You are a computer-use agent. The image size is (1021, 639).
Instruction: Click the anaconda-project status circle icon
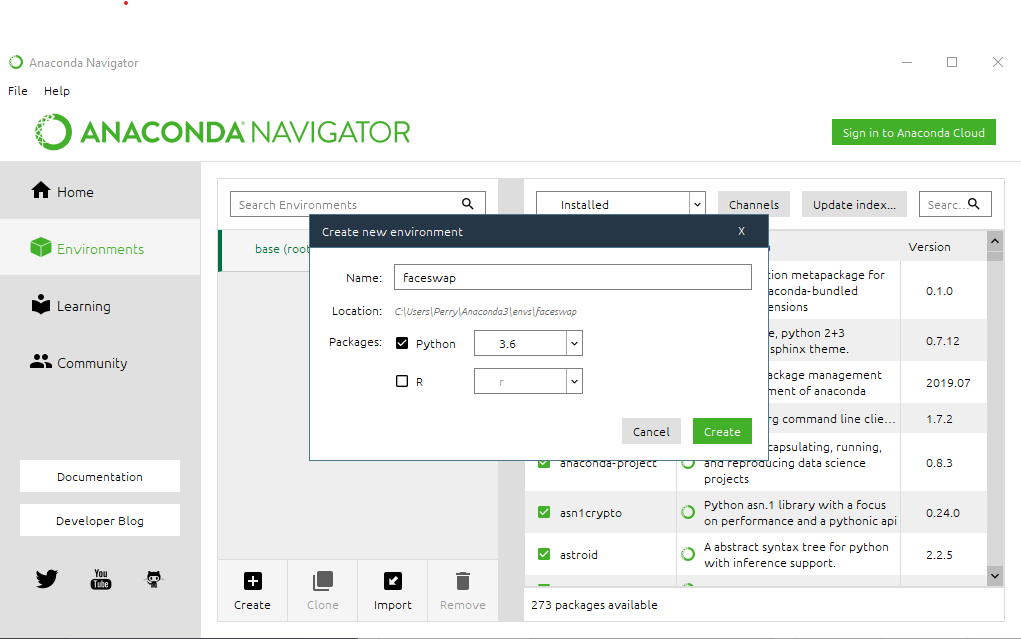click(688, 464)
